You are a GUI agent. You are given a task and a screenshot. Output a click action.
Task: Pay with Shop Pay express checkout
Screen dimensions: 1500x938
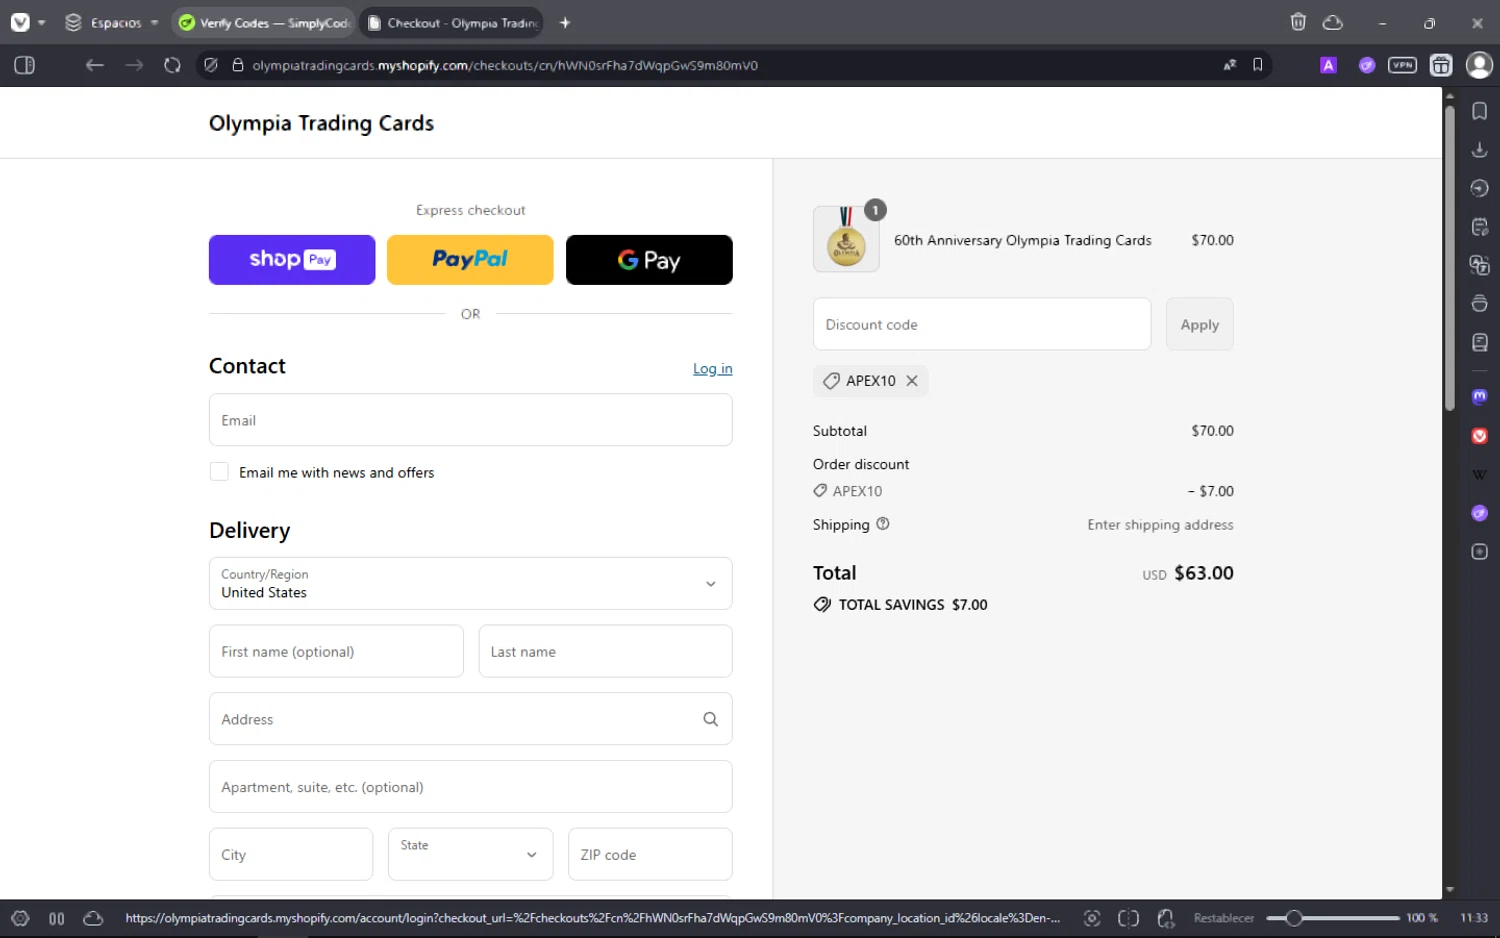292,260
